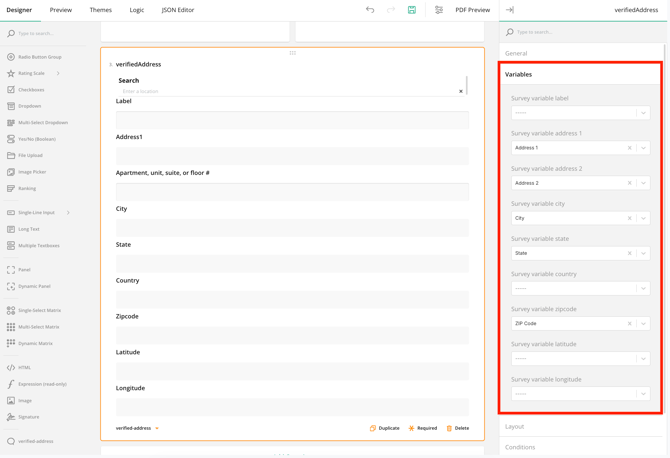
Task: Add a Checkboxes question
Action: tap(26, 90)
